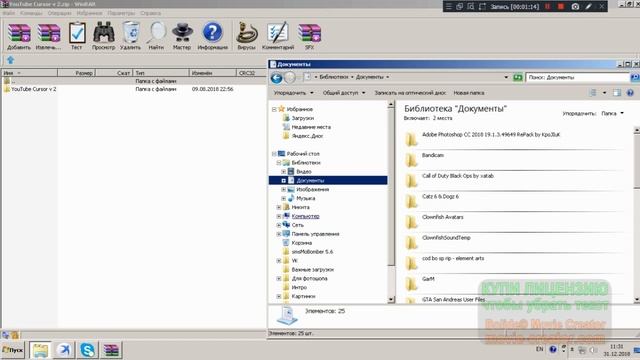Open Explorer help question mark icon

[x=630, y=93]
